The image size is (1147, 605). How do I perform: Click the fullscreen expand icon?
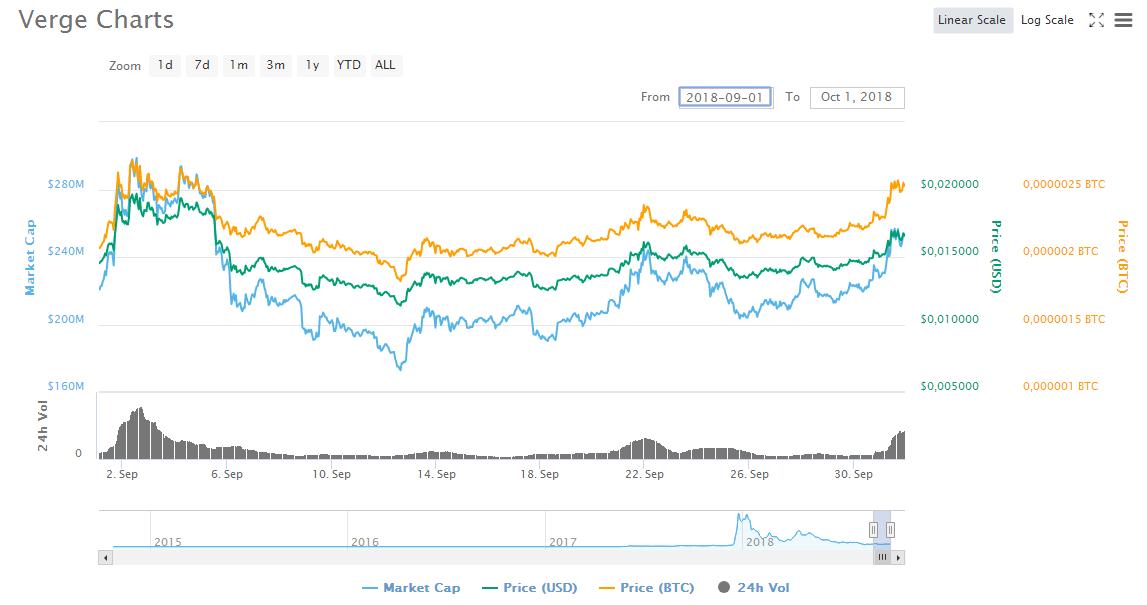tap(1096, 20)
